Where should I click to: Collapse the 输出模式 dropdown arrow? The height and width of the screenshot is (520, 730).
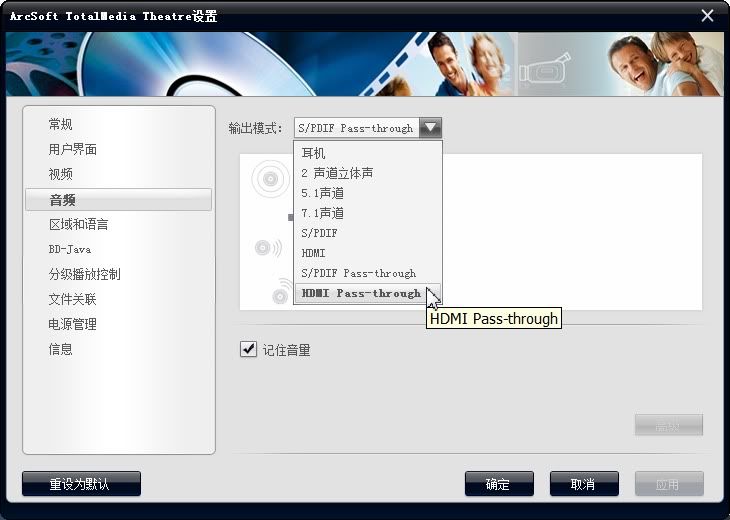(430, 128)
